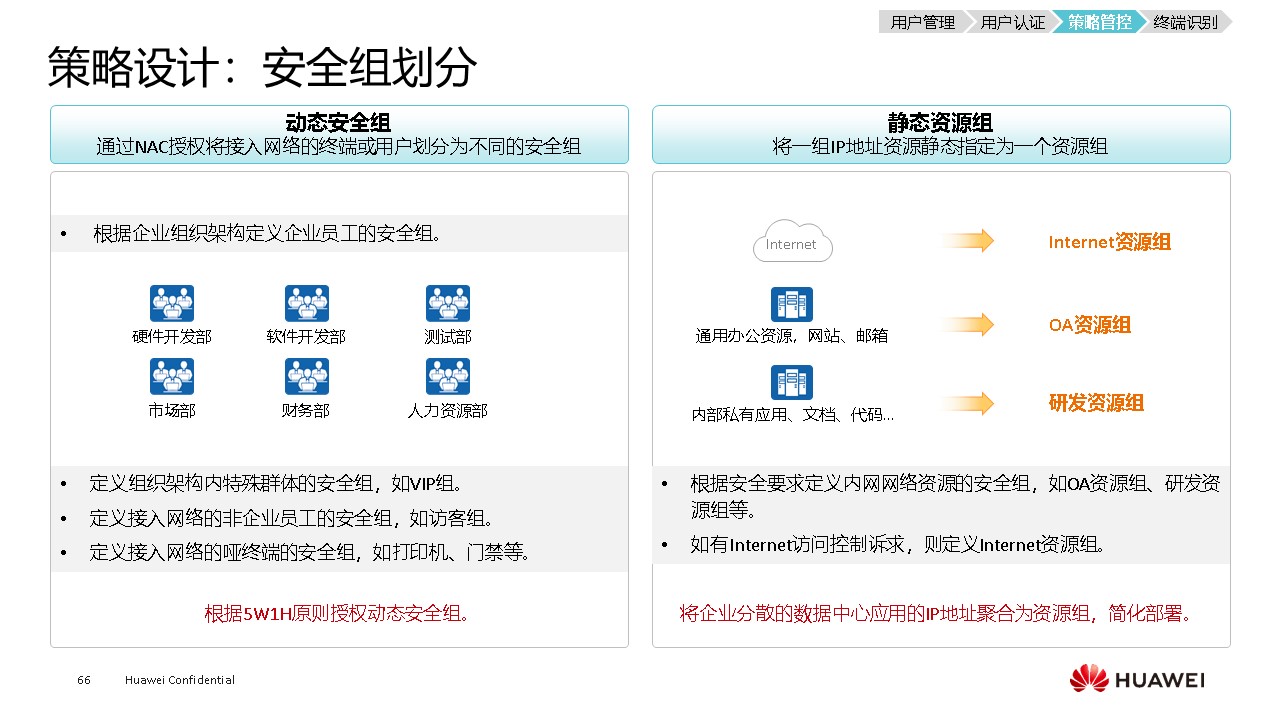The height and width of the screenshot is (720, 1280).
Task: Select the 通用办公资源 server icon
Action: pyautogui.click(x=791, y=305)
